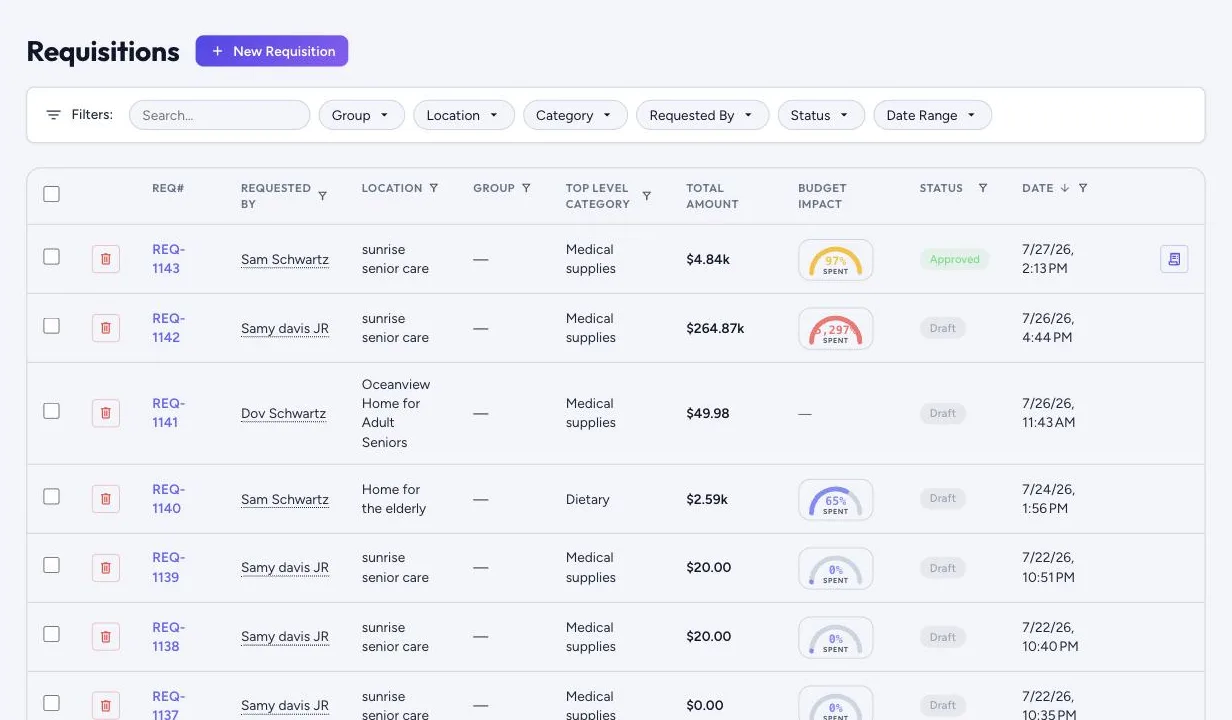Check the box for REQ-1143
The width and height of the screenshot is (1232, 720).
52,257
